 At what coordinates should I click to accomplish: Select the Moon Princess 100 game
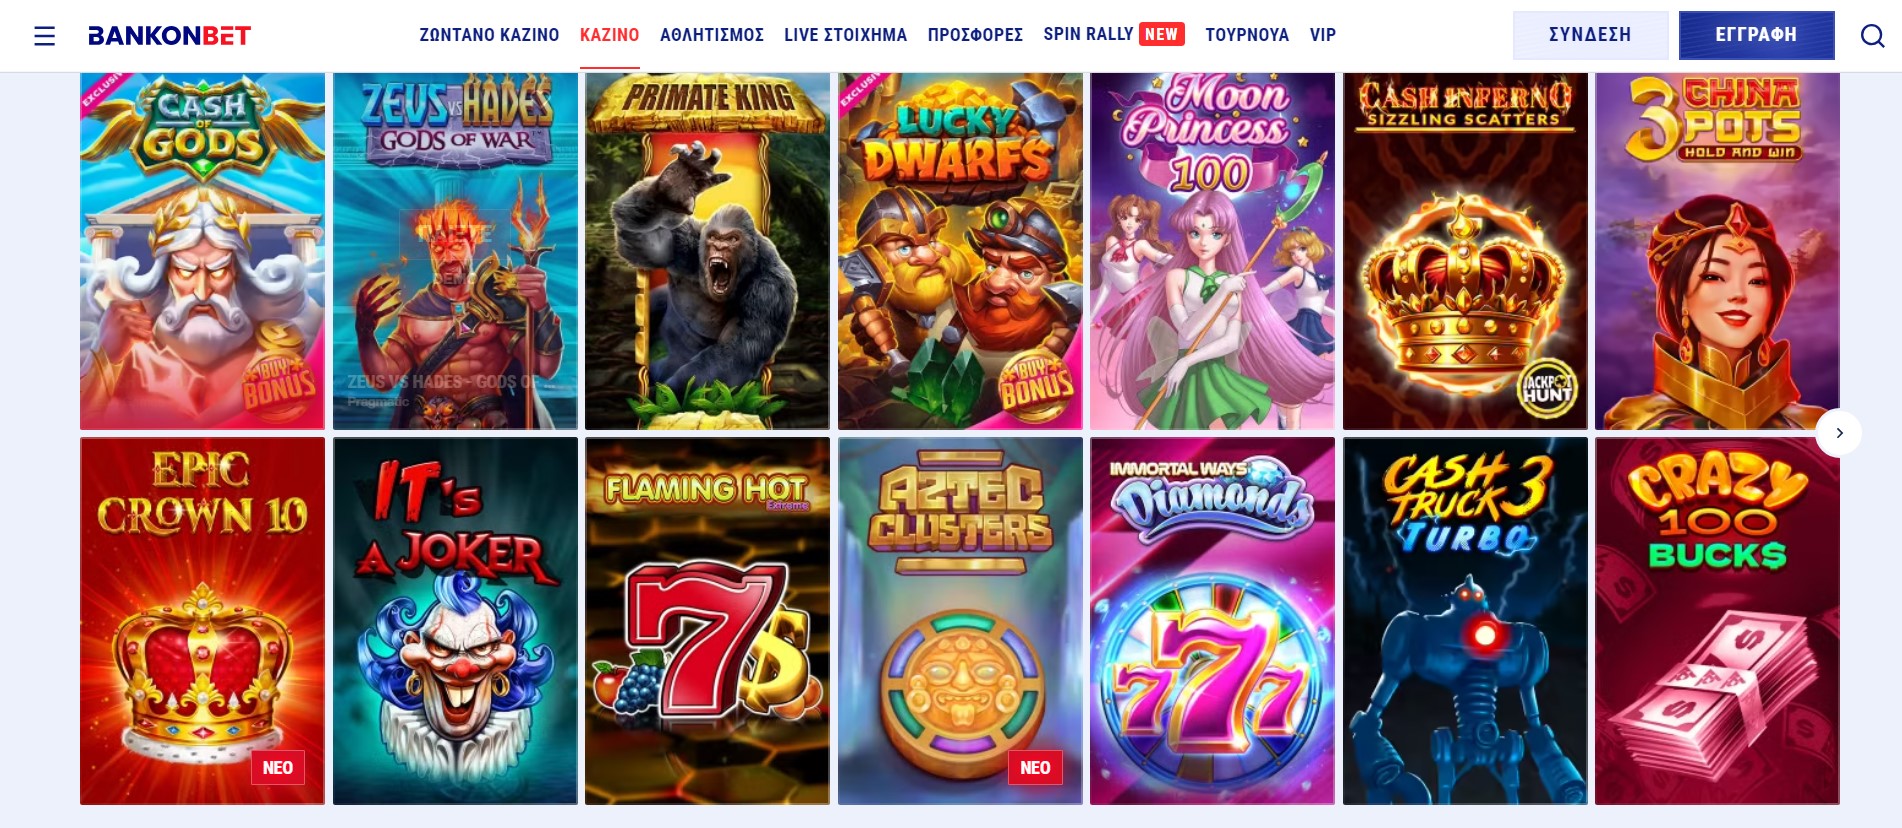tap(1212, 251)
